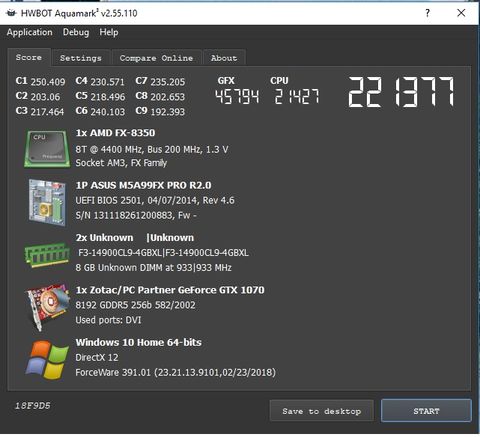Image resolution: width=480 pixels, height=437 pixels.
Task: Start the benchmark with START button
Action: [x=426, y=411]
